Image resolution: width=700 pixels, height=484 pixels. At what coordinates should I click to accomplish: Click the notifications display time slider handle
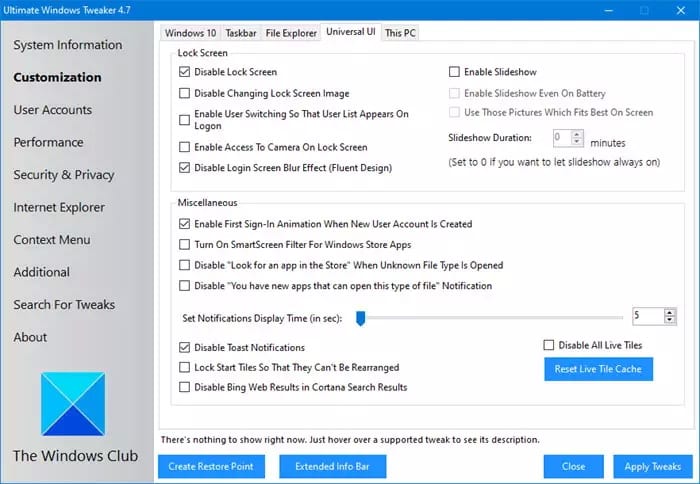(361, 317)
